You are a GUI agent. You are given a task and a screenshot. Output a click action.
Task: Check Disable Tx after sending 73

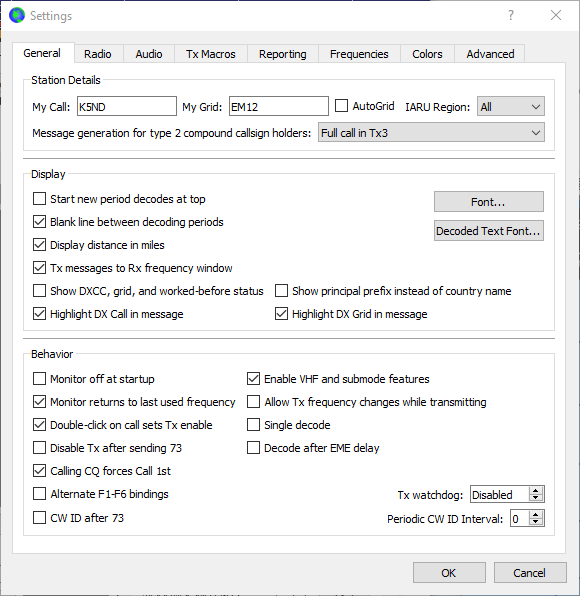click(x=40, y=447)
